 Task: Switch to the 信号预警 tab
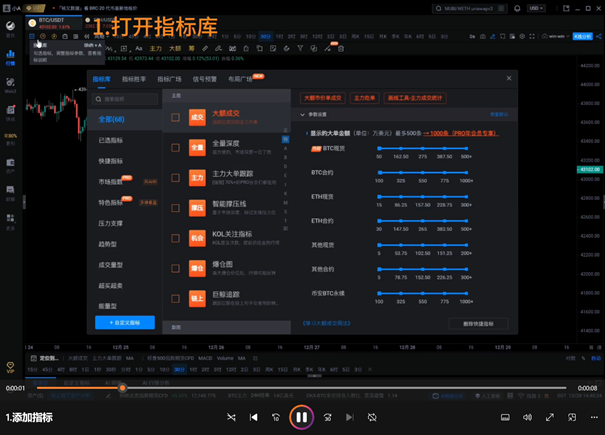click(204, 79)
